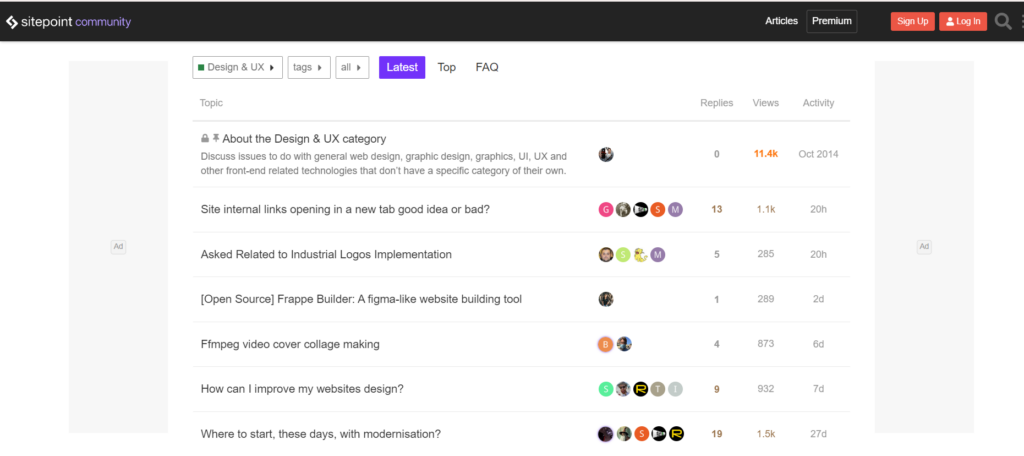This screenshot has width=1024, height=456.
Task: Click the poster avatar for the Frappe Builder topic
Action: 606,299
